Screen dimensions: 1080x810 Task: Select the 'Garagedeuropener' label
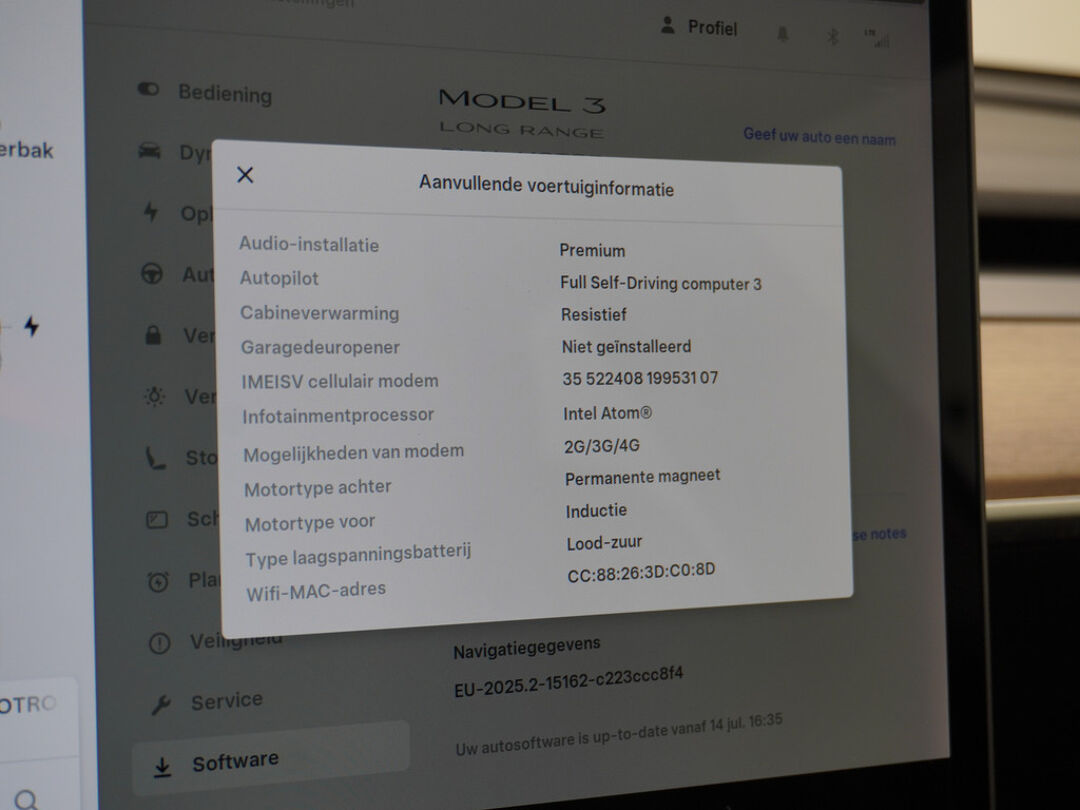[320, 347]
